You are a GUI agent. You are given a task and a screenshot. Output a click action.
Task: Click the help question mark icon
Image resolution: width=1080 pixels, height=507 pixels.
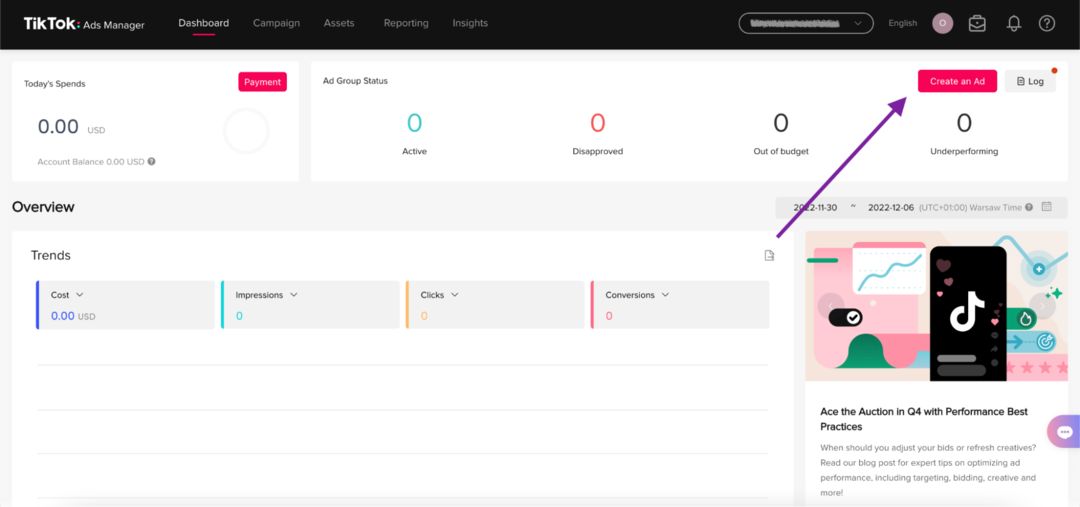coord(1047,23)
